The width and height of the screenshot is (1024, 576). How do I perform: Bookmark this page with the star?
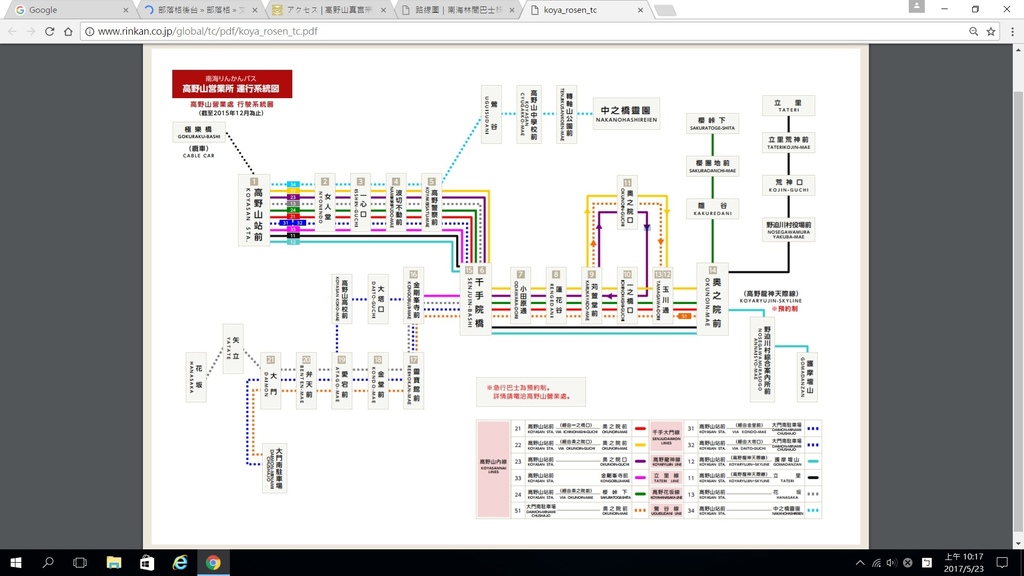pyautogui.click(x=991, y=31)
